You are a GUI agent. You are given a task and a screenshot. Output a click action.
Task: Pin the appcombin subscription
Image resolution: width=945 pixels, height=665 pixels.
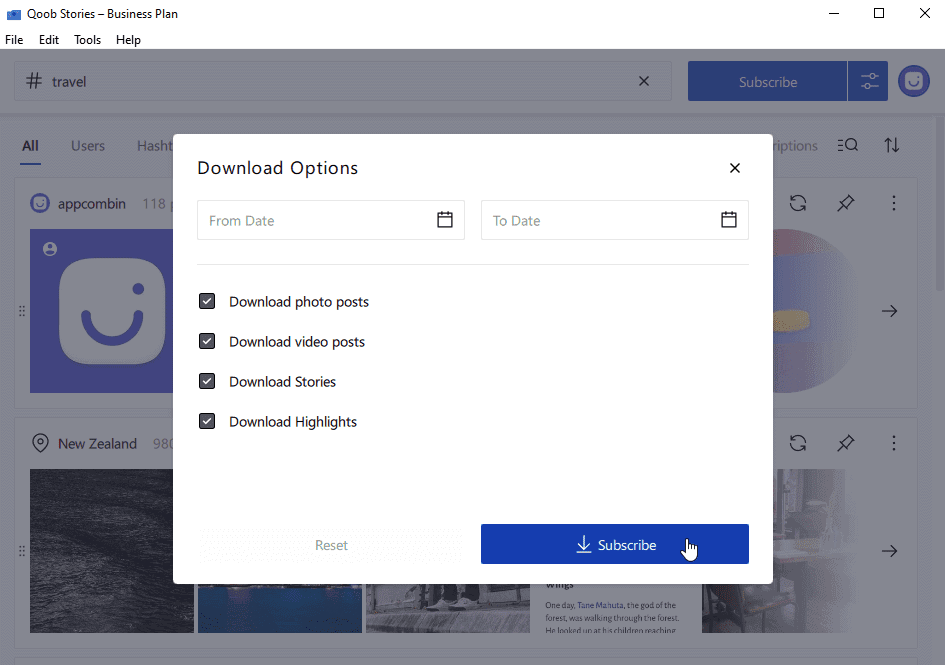[846, 203]
